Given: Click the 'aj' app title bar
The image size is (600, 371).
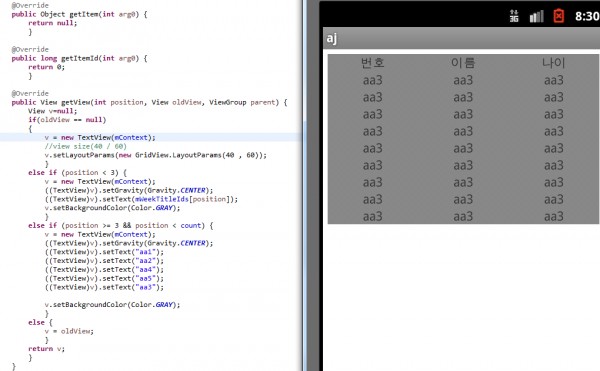Looking at the screenshot, I should click(x=461, y=38).
